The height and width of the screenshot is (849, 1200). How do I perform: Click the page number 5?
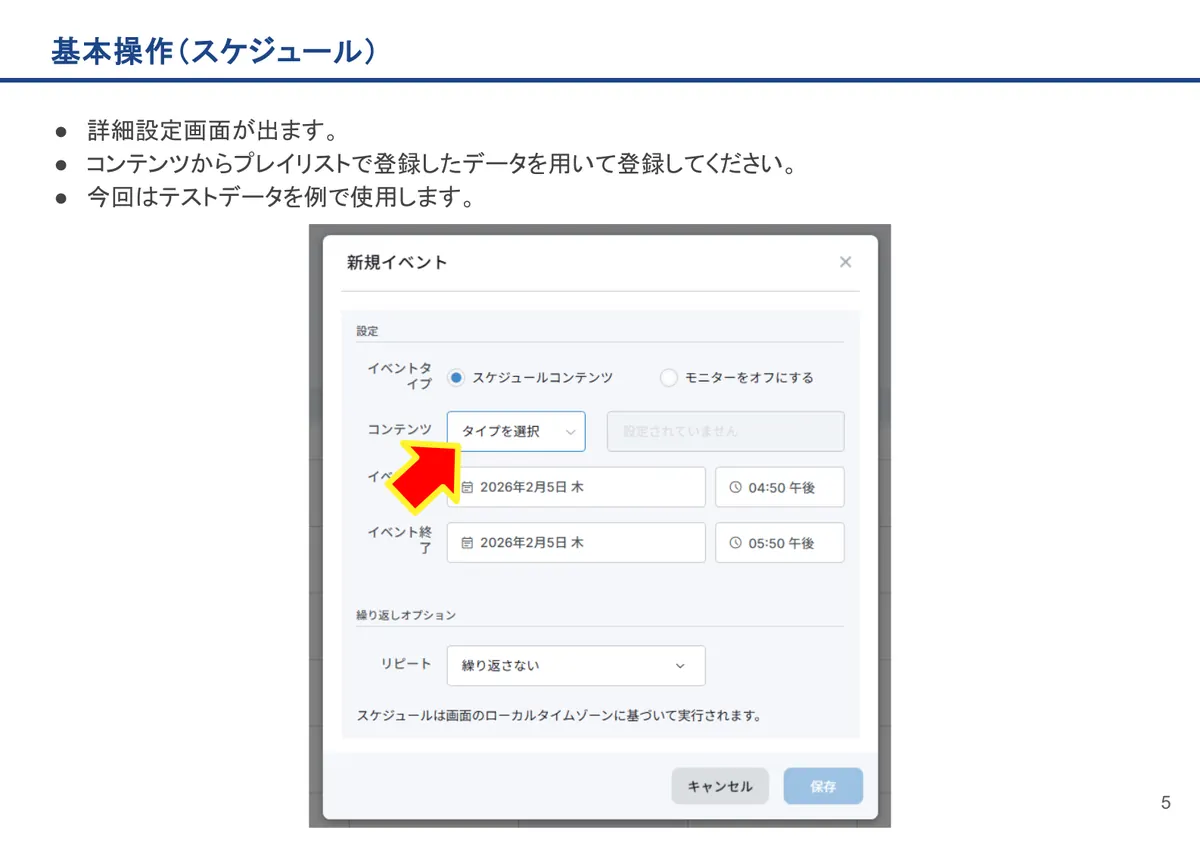pyautogui.click(x=1165, y=803)
